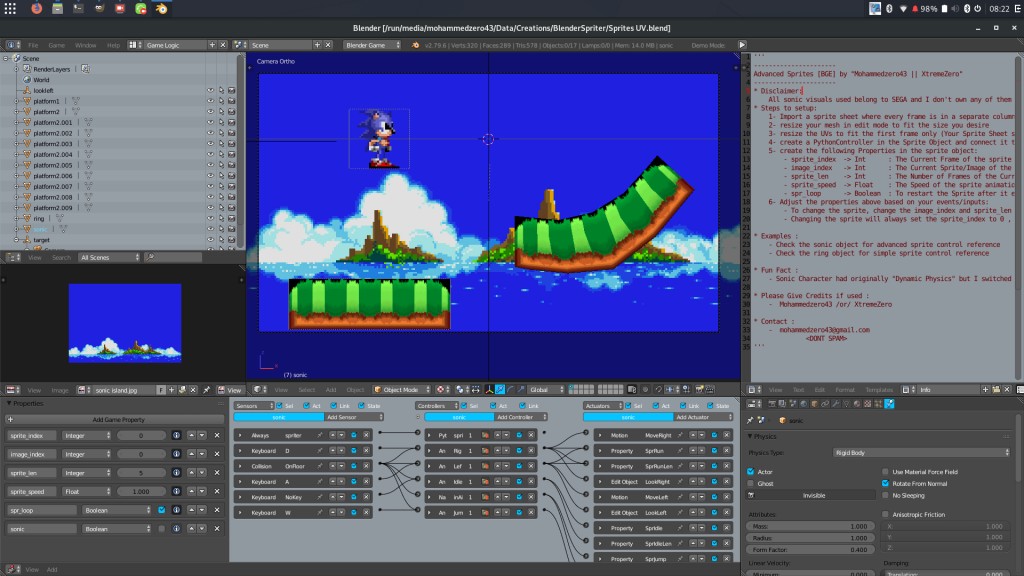Click the selectable arrow icon for lookleft

[221, 90]
